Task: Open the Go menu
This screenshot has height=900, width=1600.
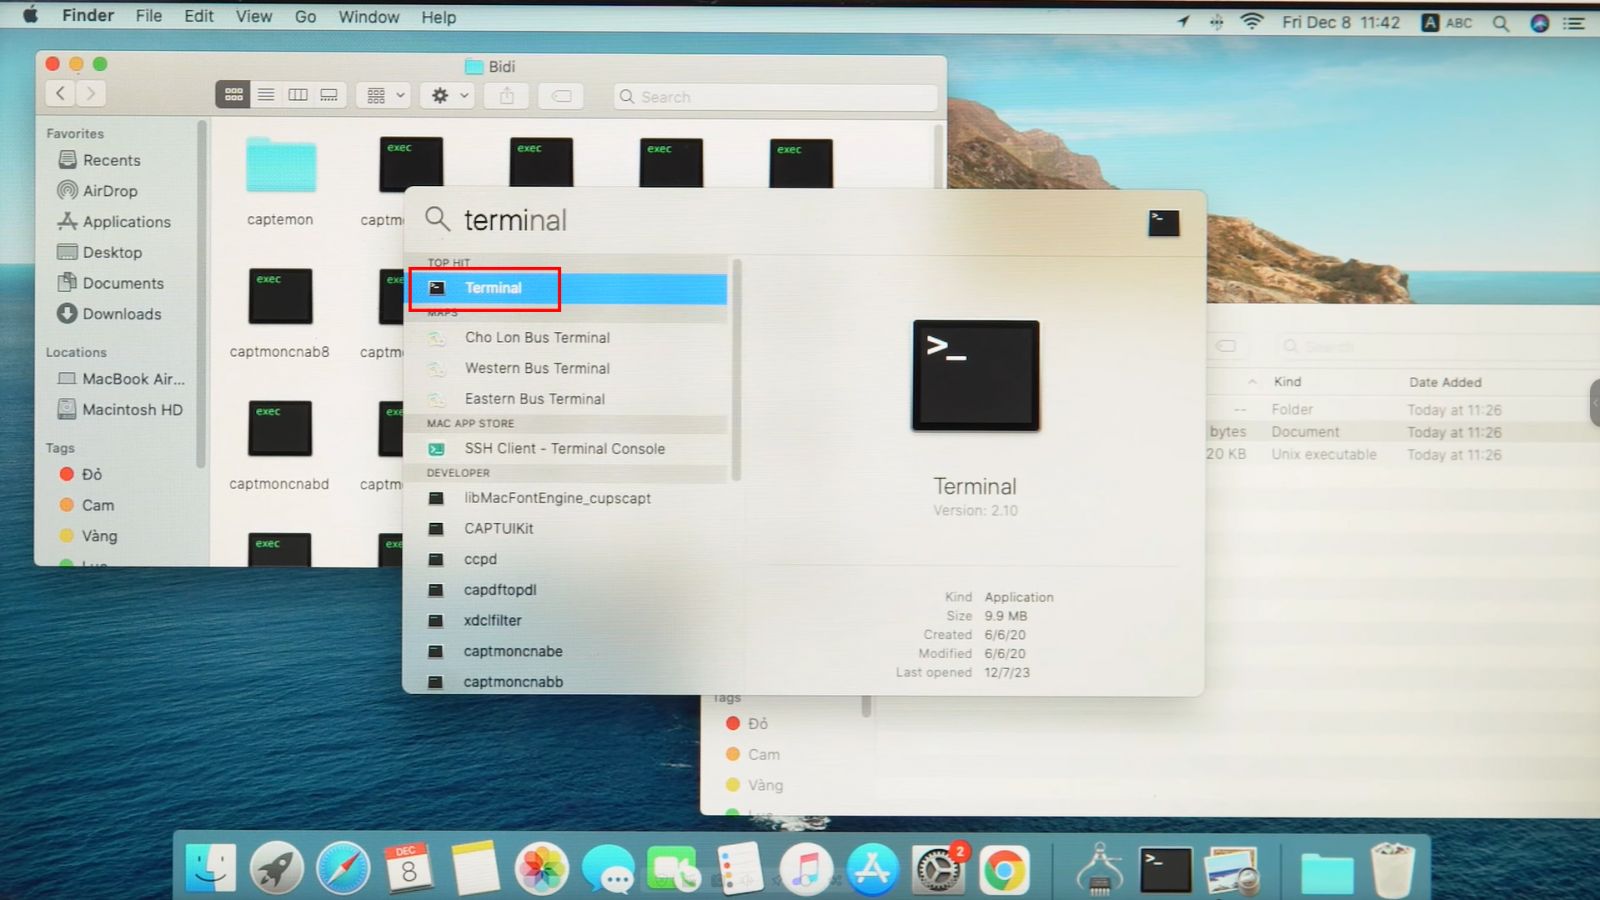Action: [306, 17]
